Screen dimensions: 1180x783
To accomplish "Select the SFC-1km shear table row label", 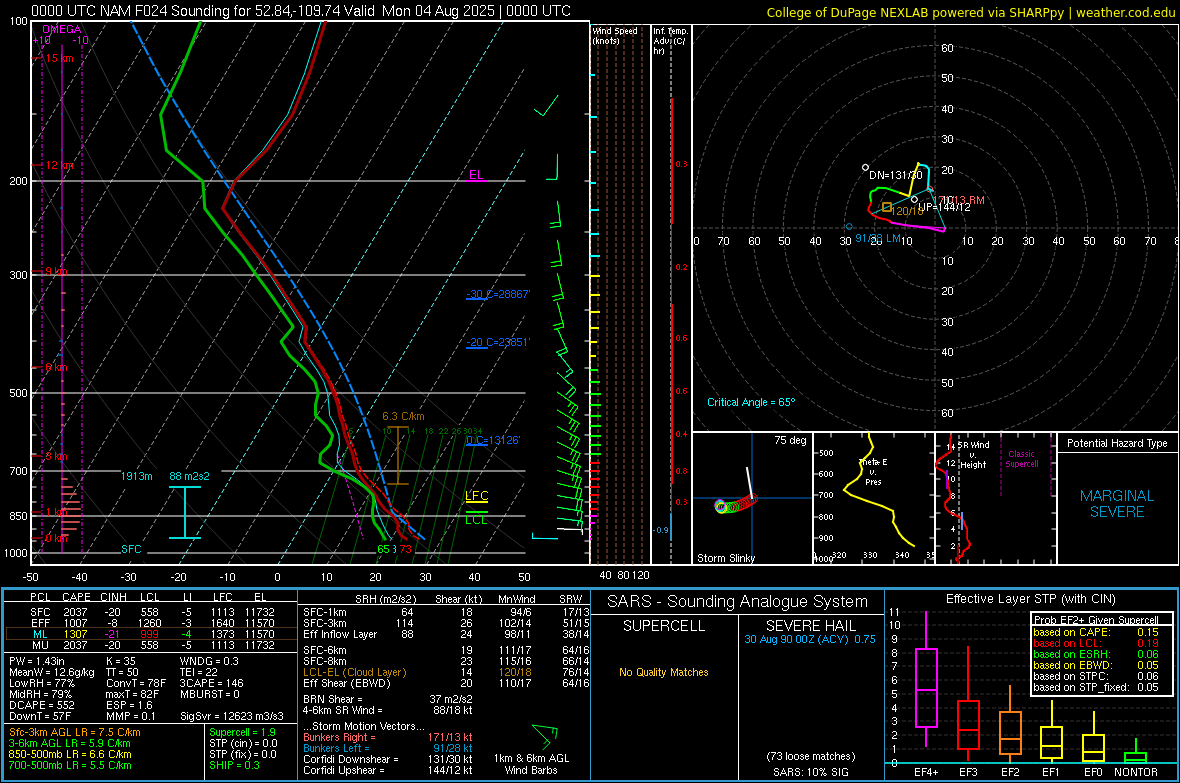I will 325,612.
